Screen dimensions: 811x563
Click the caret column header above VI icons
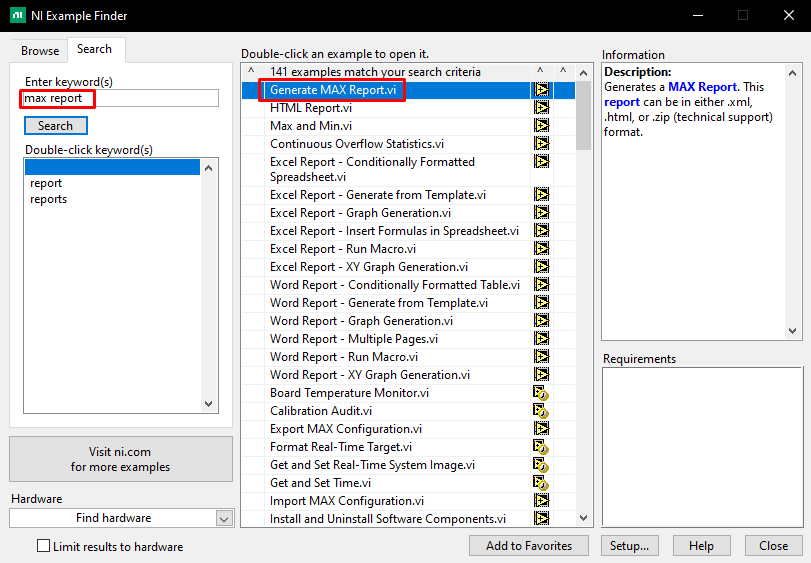point(540,72)
